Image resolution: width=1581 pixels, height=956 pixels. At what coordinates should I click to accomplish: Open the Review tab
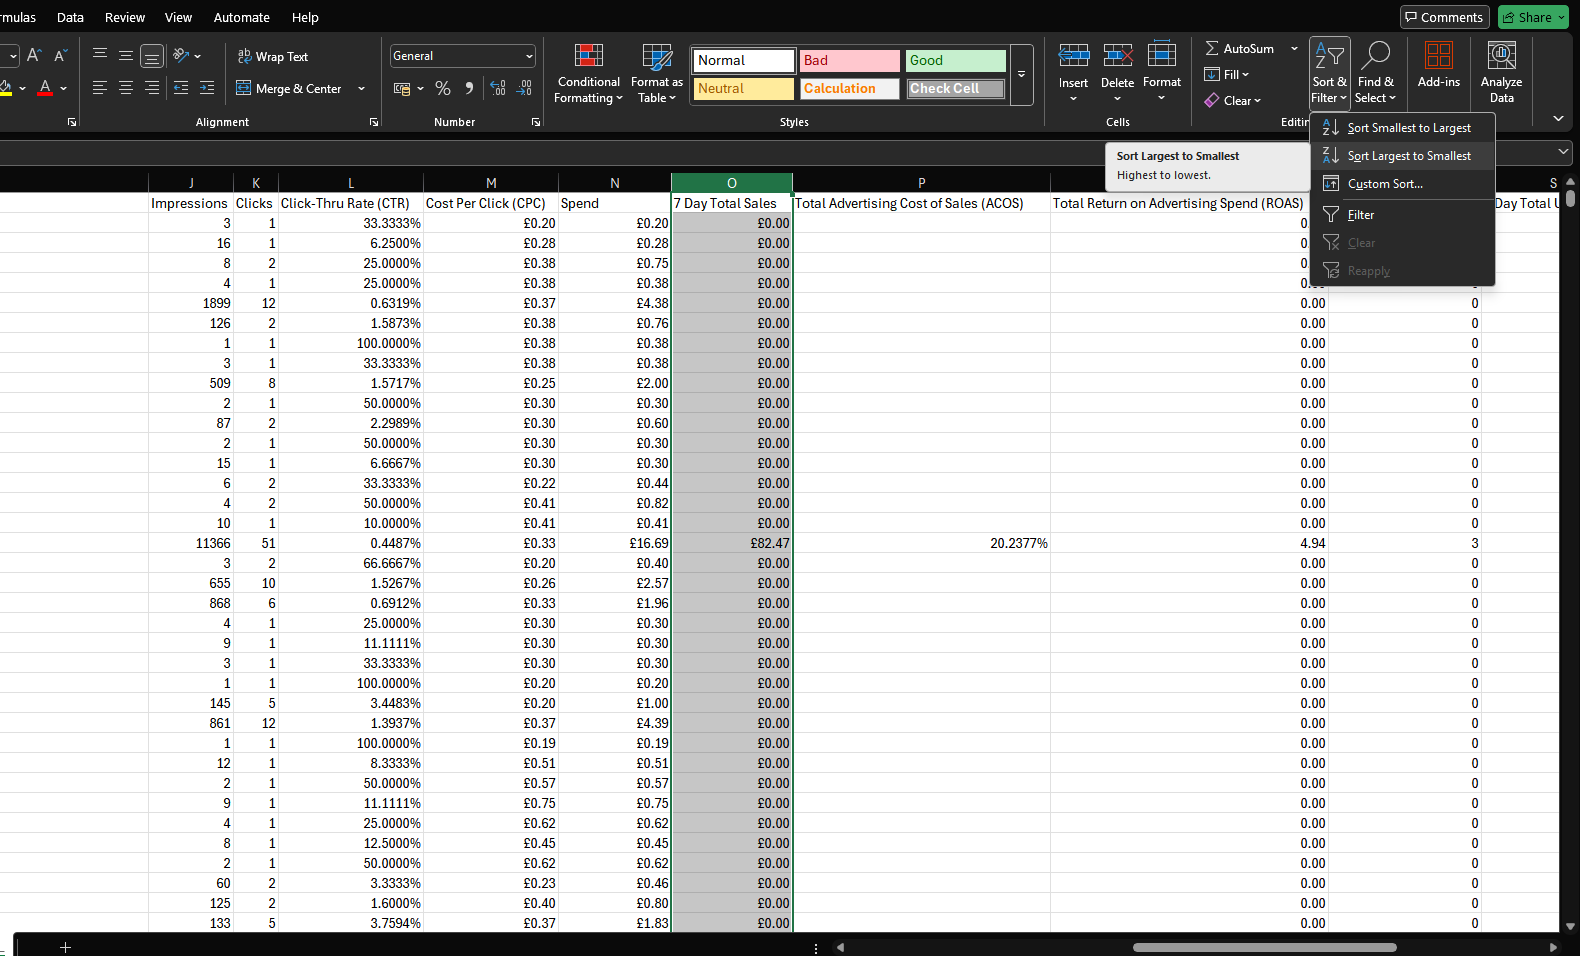click(125, 17)
